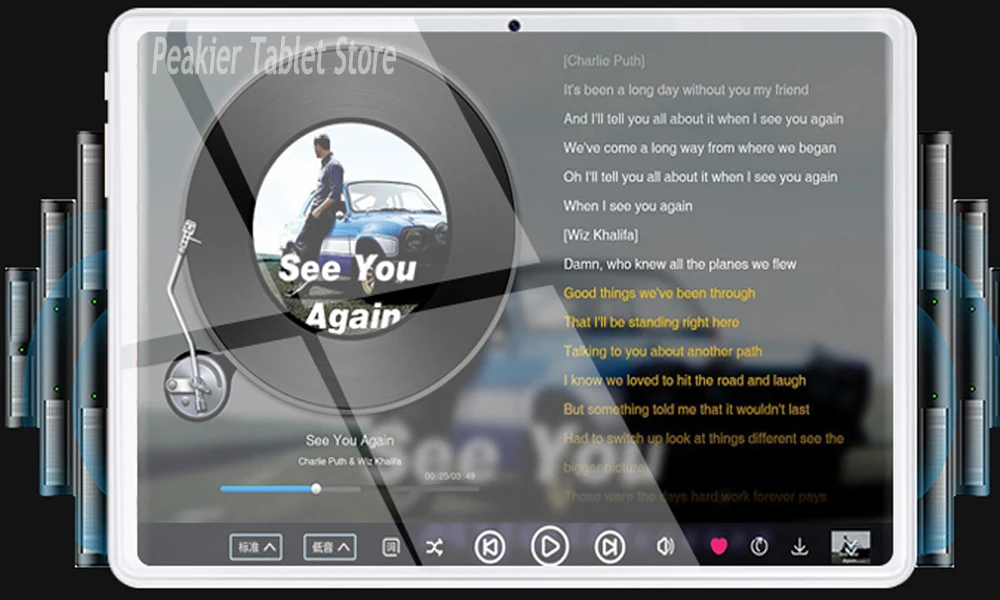1000x600 pixels.
Task: Toggle the lyrics display icon
Action: 391,547
